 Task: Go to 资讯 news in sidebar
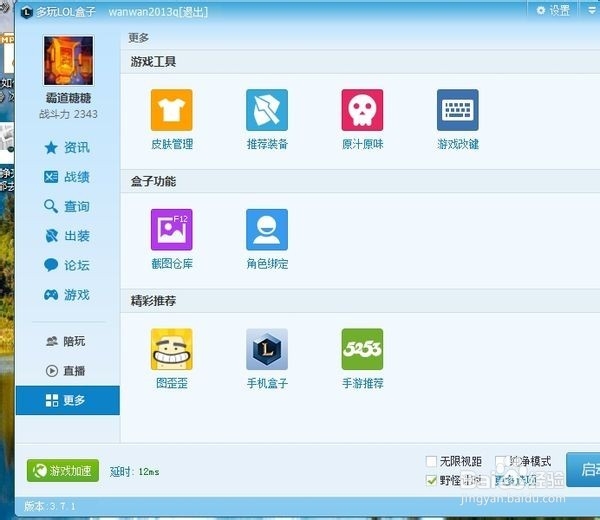coord(67,148)
